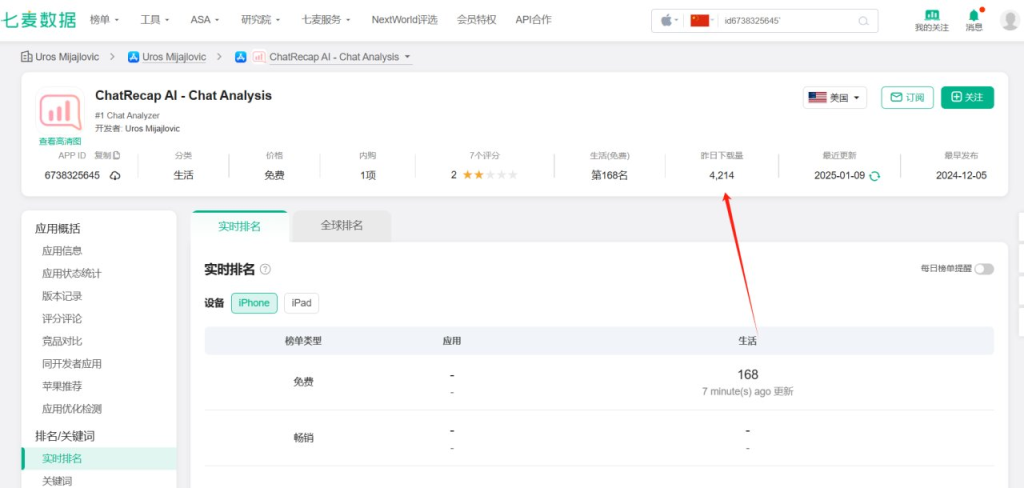The width and height of the screenshot is (1024, 488).
Task: Switch to the 全球排名 tab
Action: click(342, 226)
